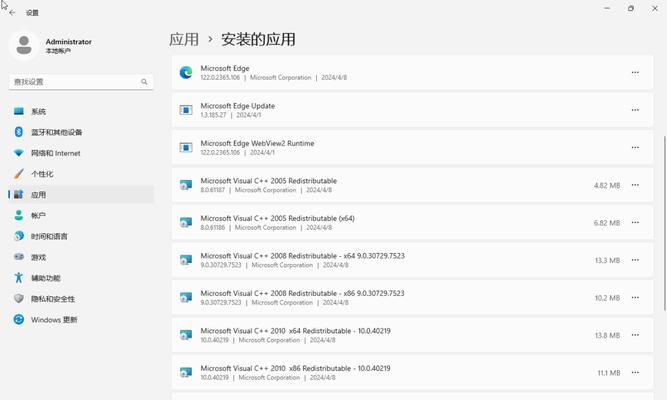This screenshot has width=667, height=400.
Task: Click the Administrator profile avatar
Action: tap(24, 45)
